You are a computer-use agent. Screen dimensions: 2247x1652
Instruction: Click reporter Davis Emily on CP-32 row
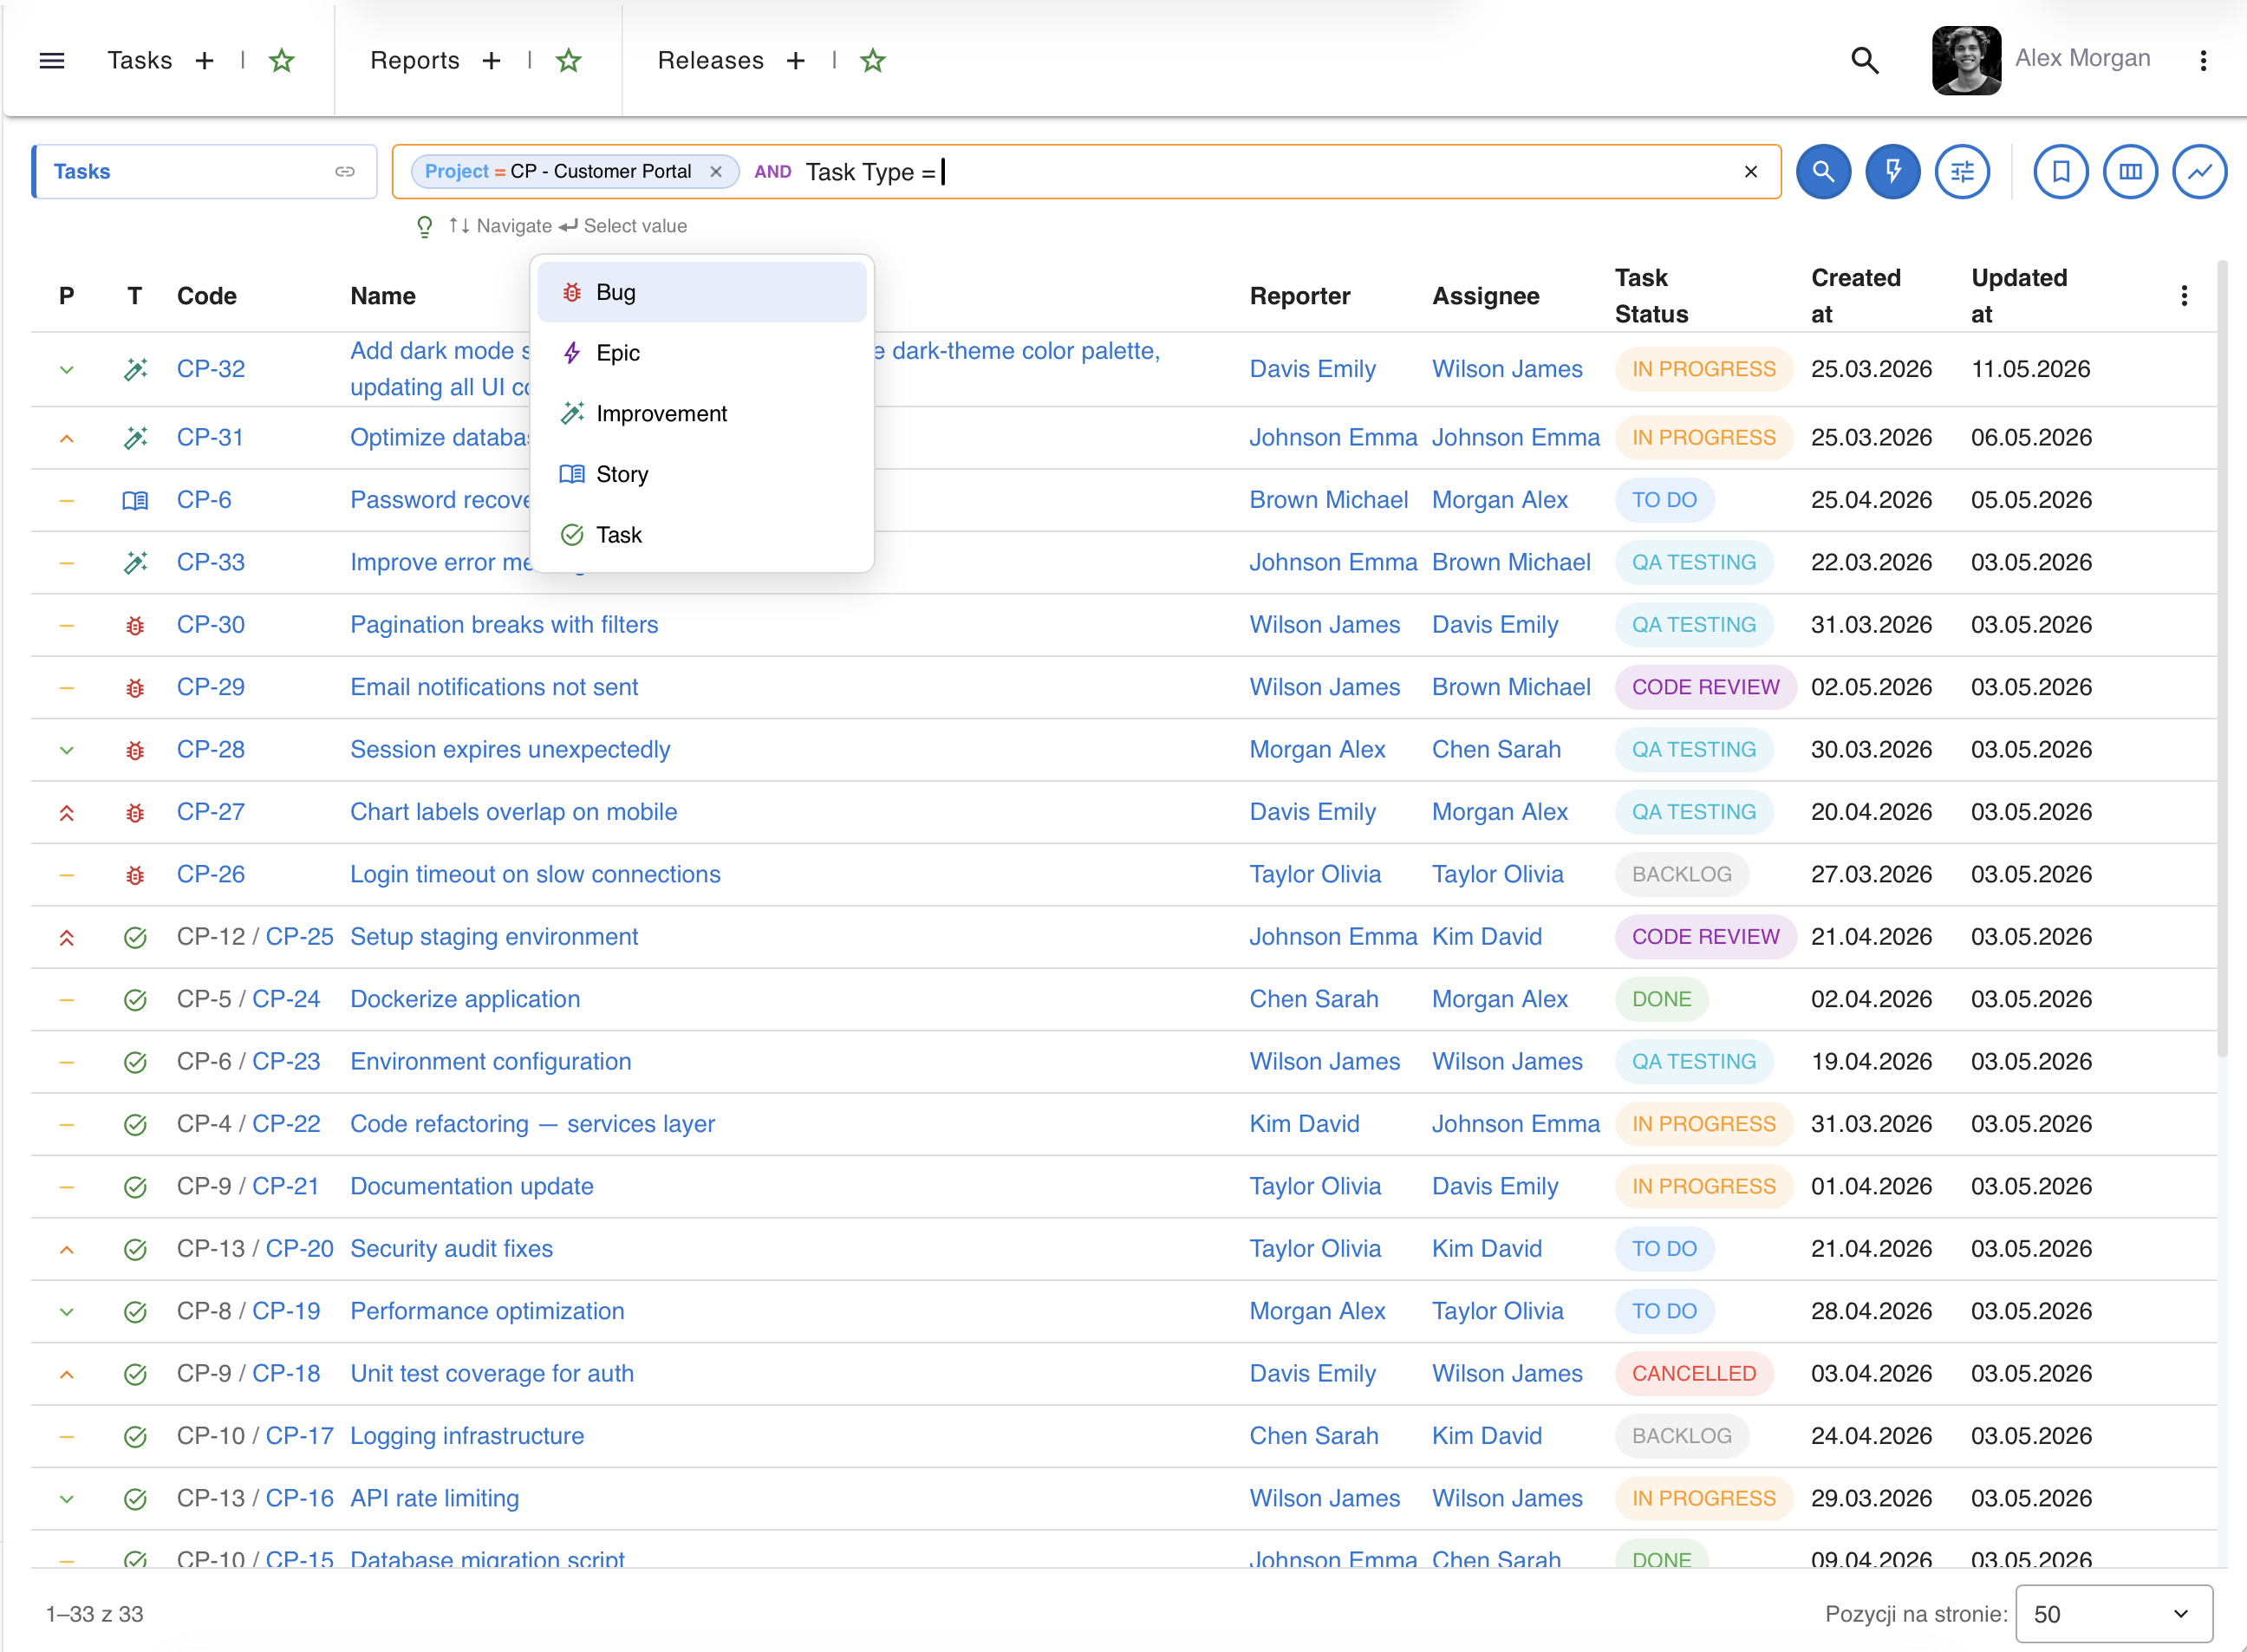[1313, 369]
